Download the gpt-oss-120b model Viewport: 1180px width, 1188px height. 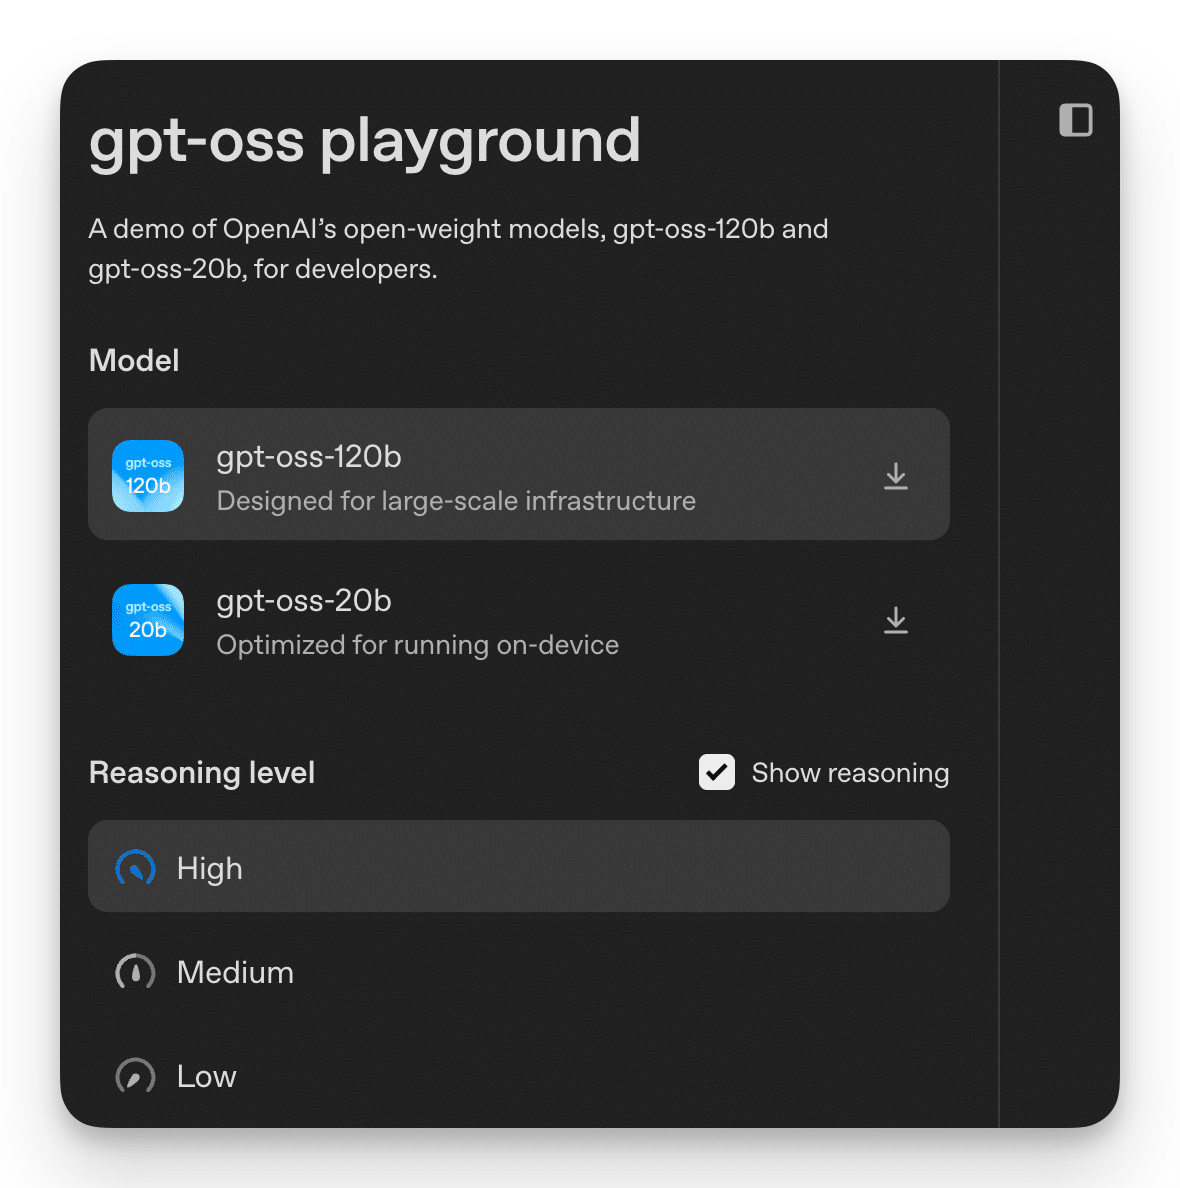click(x=895, y=476)
